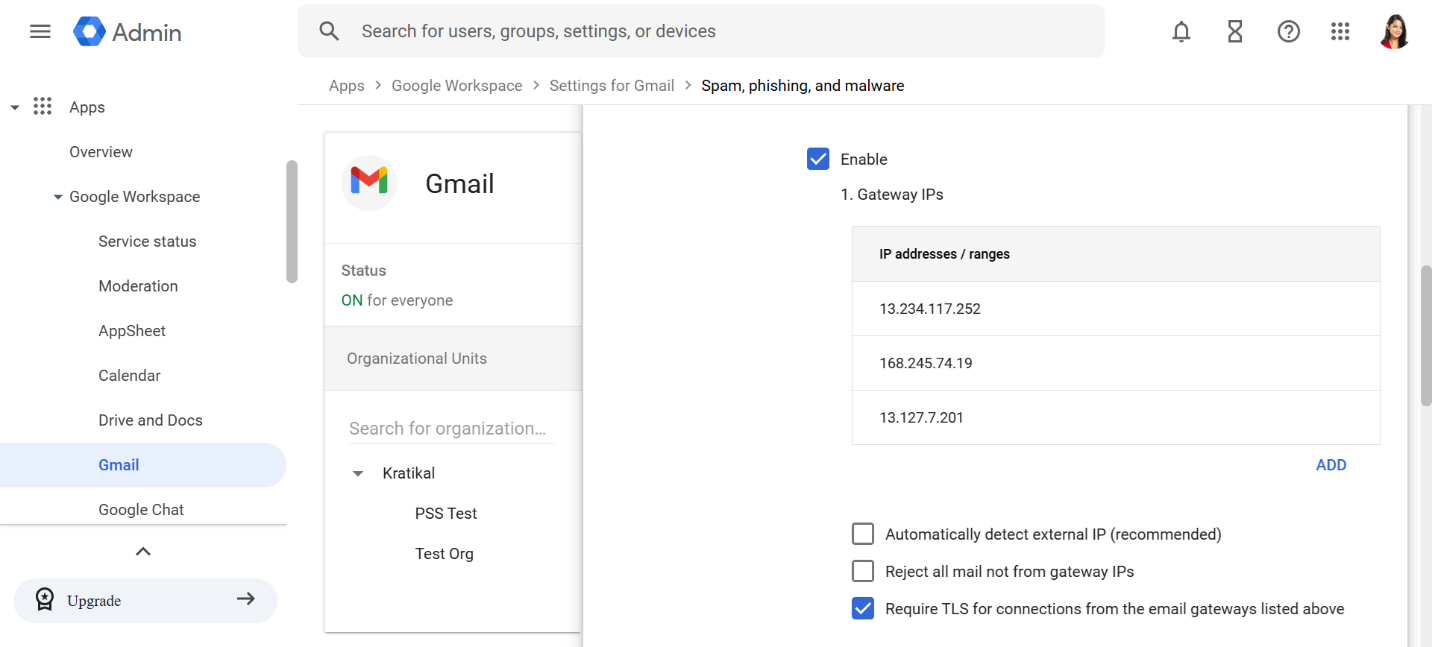The height and width of the screenshot is (647, 1432).
Task: Click the Organizational Units heading
Action: [417, 358]
